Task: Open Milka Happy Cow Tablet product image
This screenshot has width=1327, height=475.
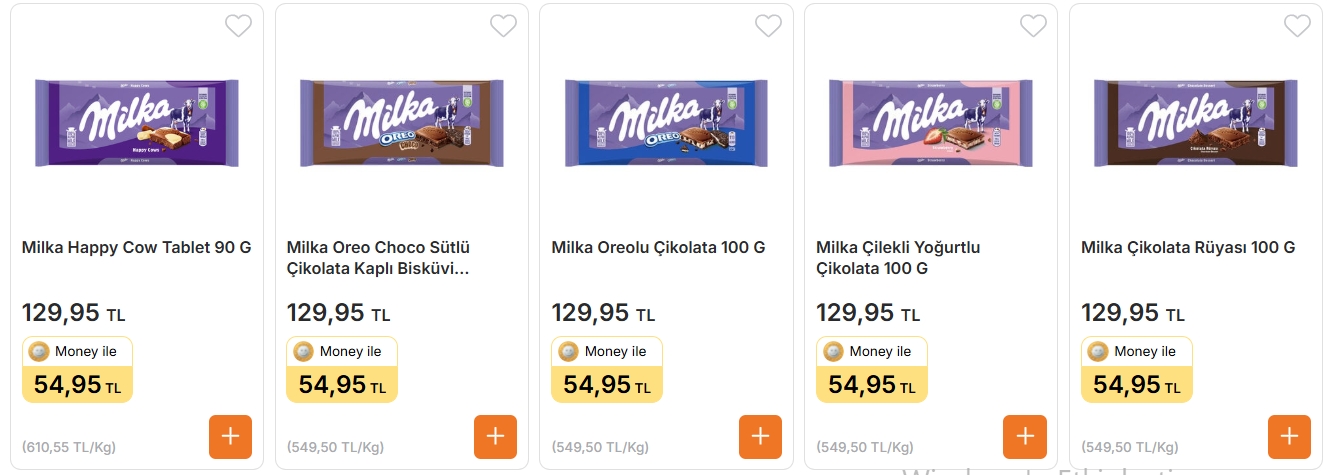Action: coord(137,122)
